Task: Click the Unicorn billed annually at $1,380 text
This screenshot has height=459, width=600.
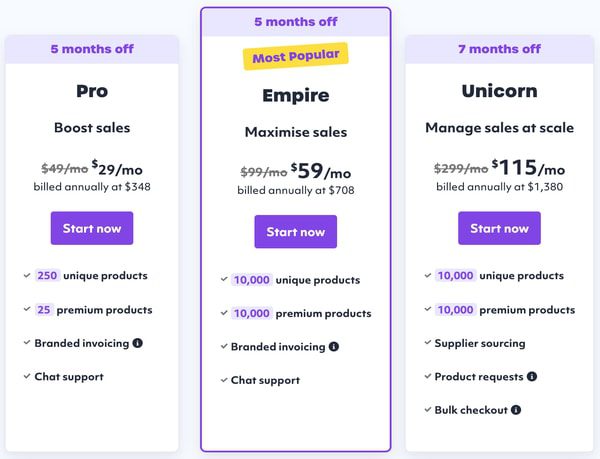Action: point(499,187)
